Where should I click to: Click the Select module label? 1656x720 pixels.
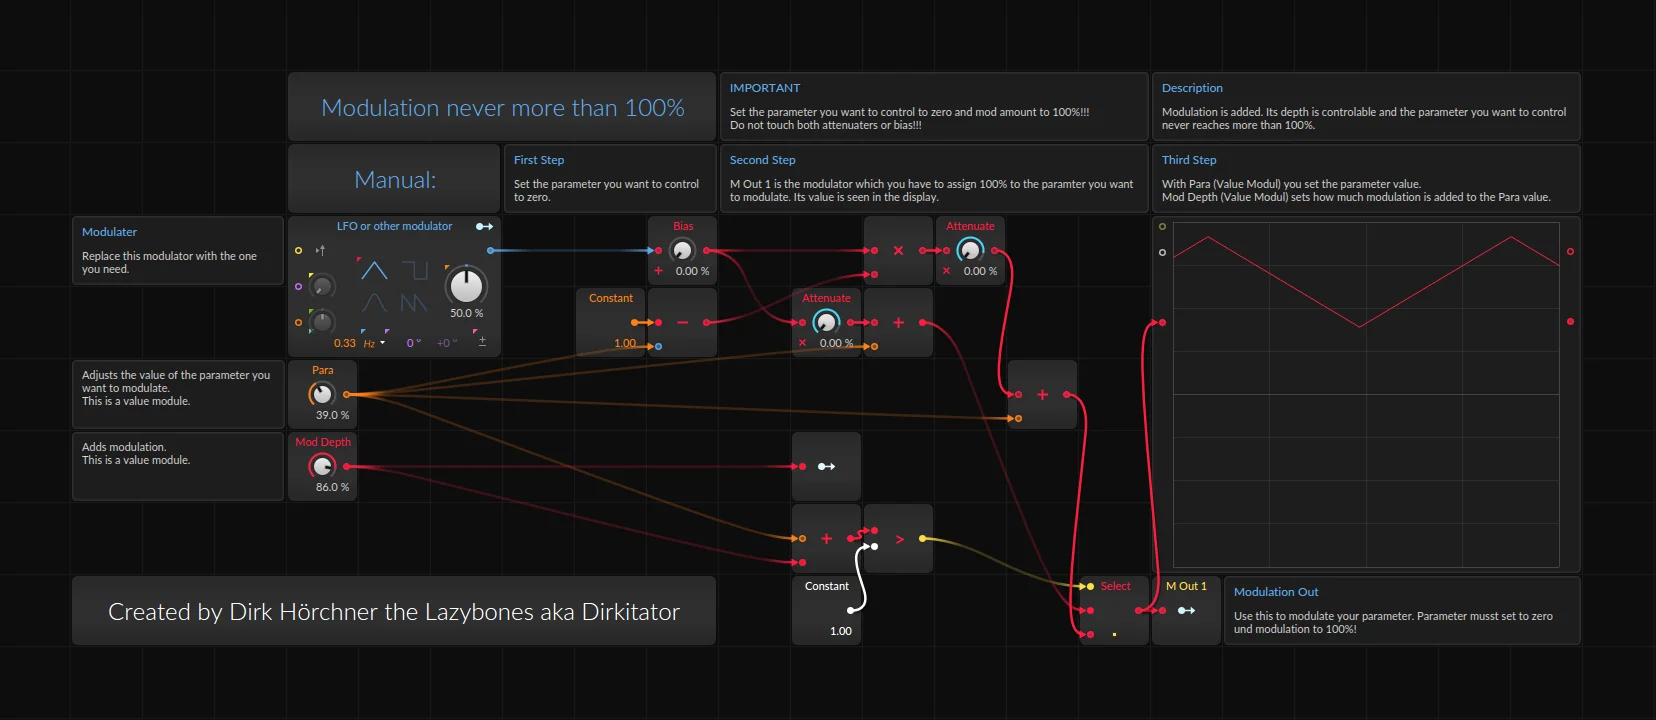[1116, 586]
